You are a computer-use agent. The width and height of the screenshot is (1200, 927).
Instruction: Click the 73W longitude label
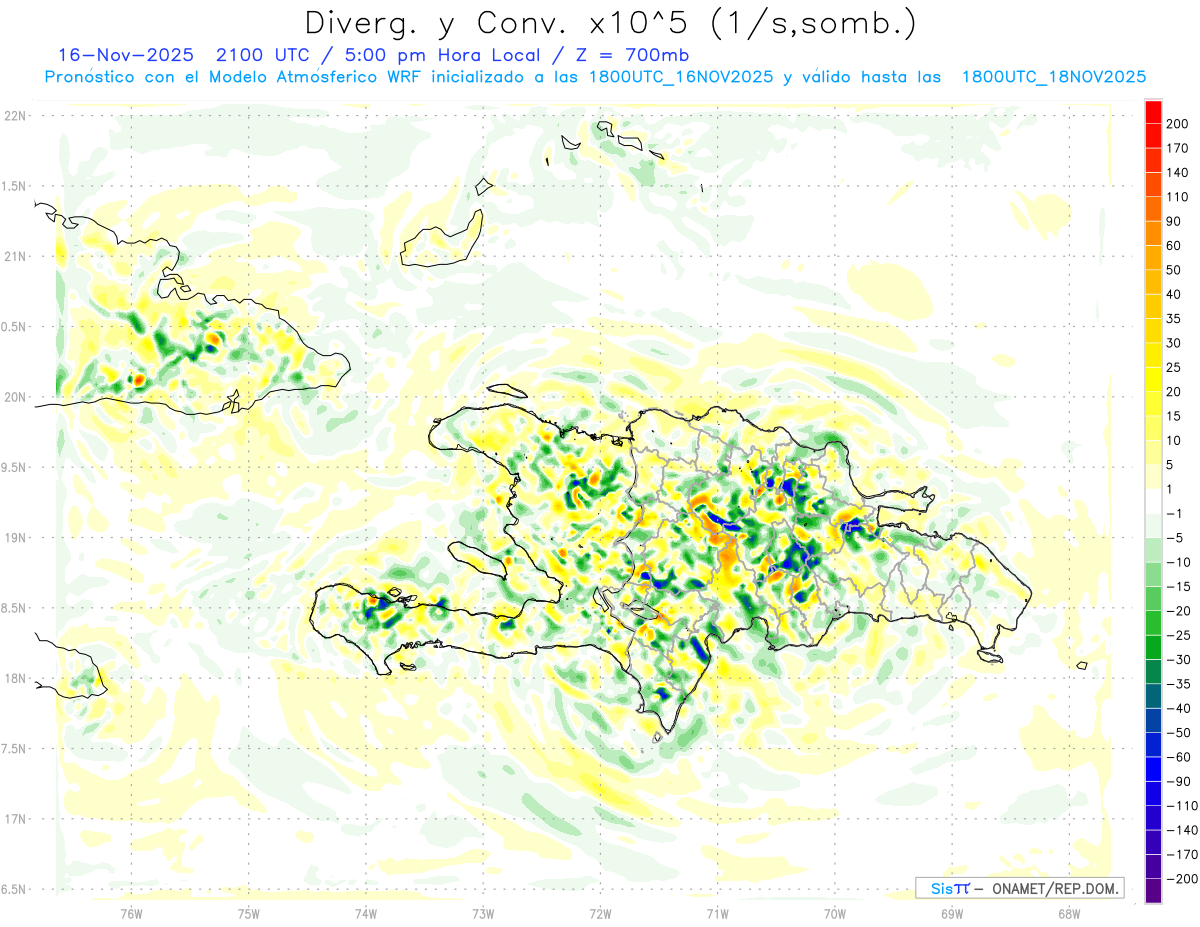click(x=483, y=914)
